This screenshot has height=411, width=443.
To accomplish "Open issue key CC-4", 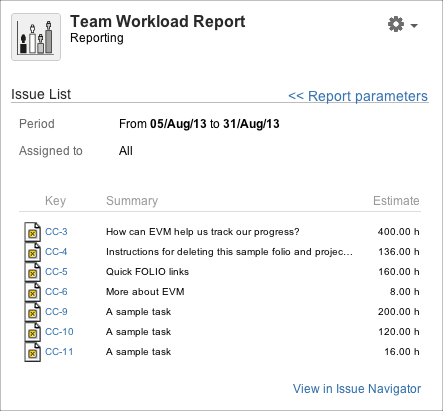I will click(56, 252).
